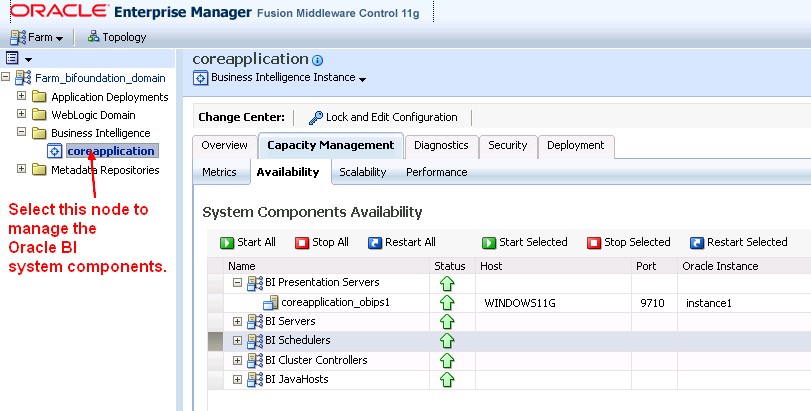Open the Metrics subtab

(219, 172)
